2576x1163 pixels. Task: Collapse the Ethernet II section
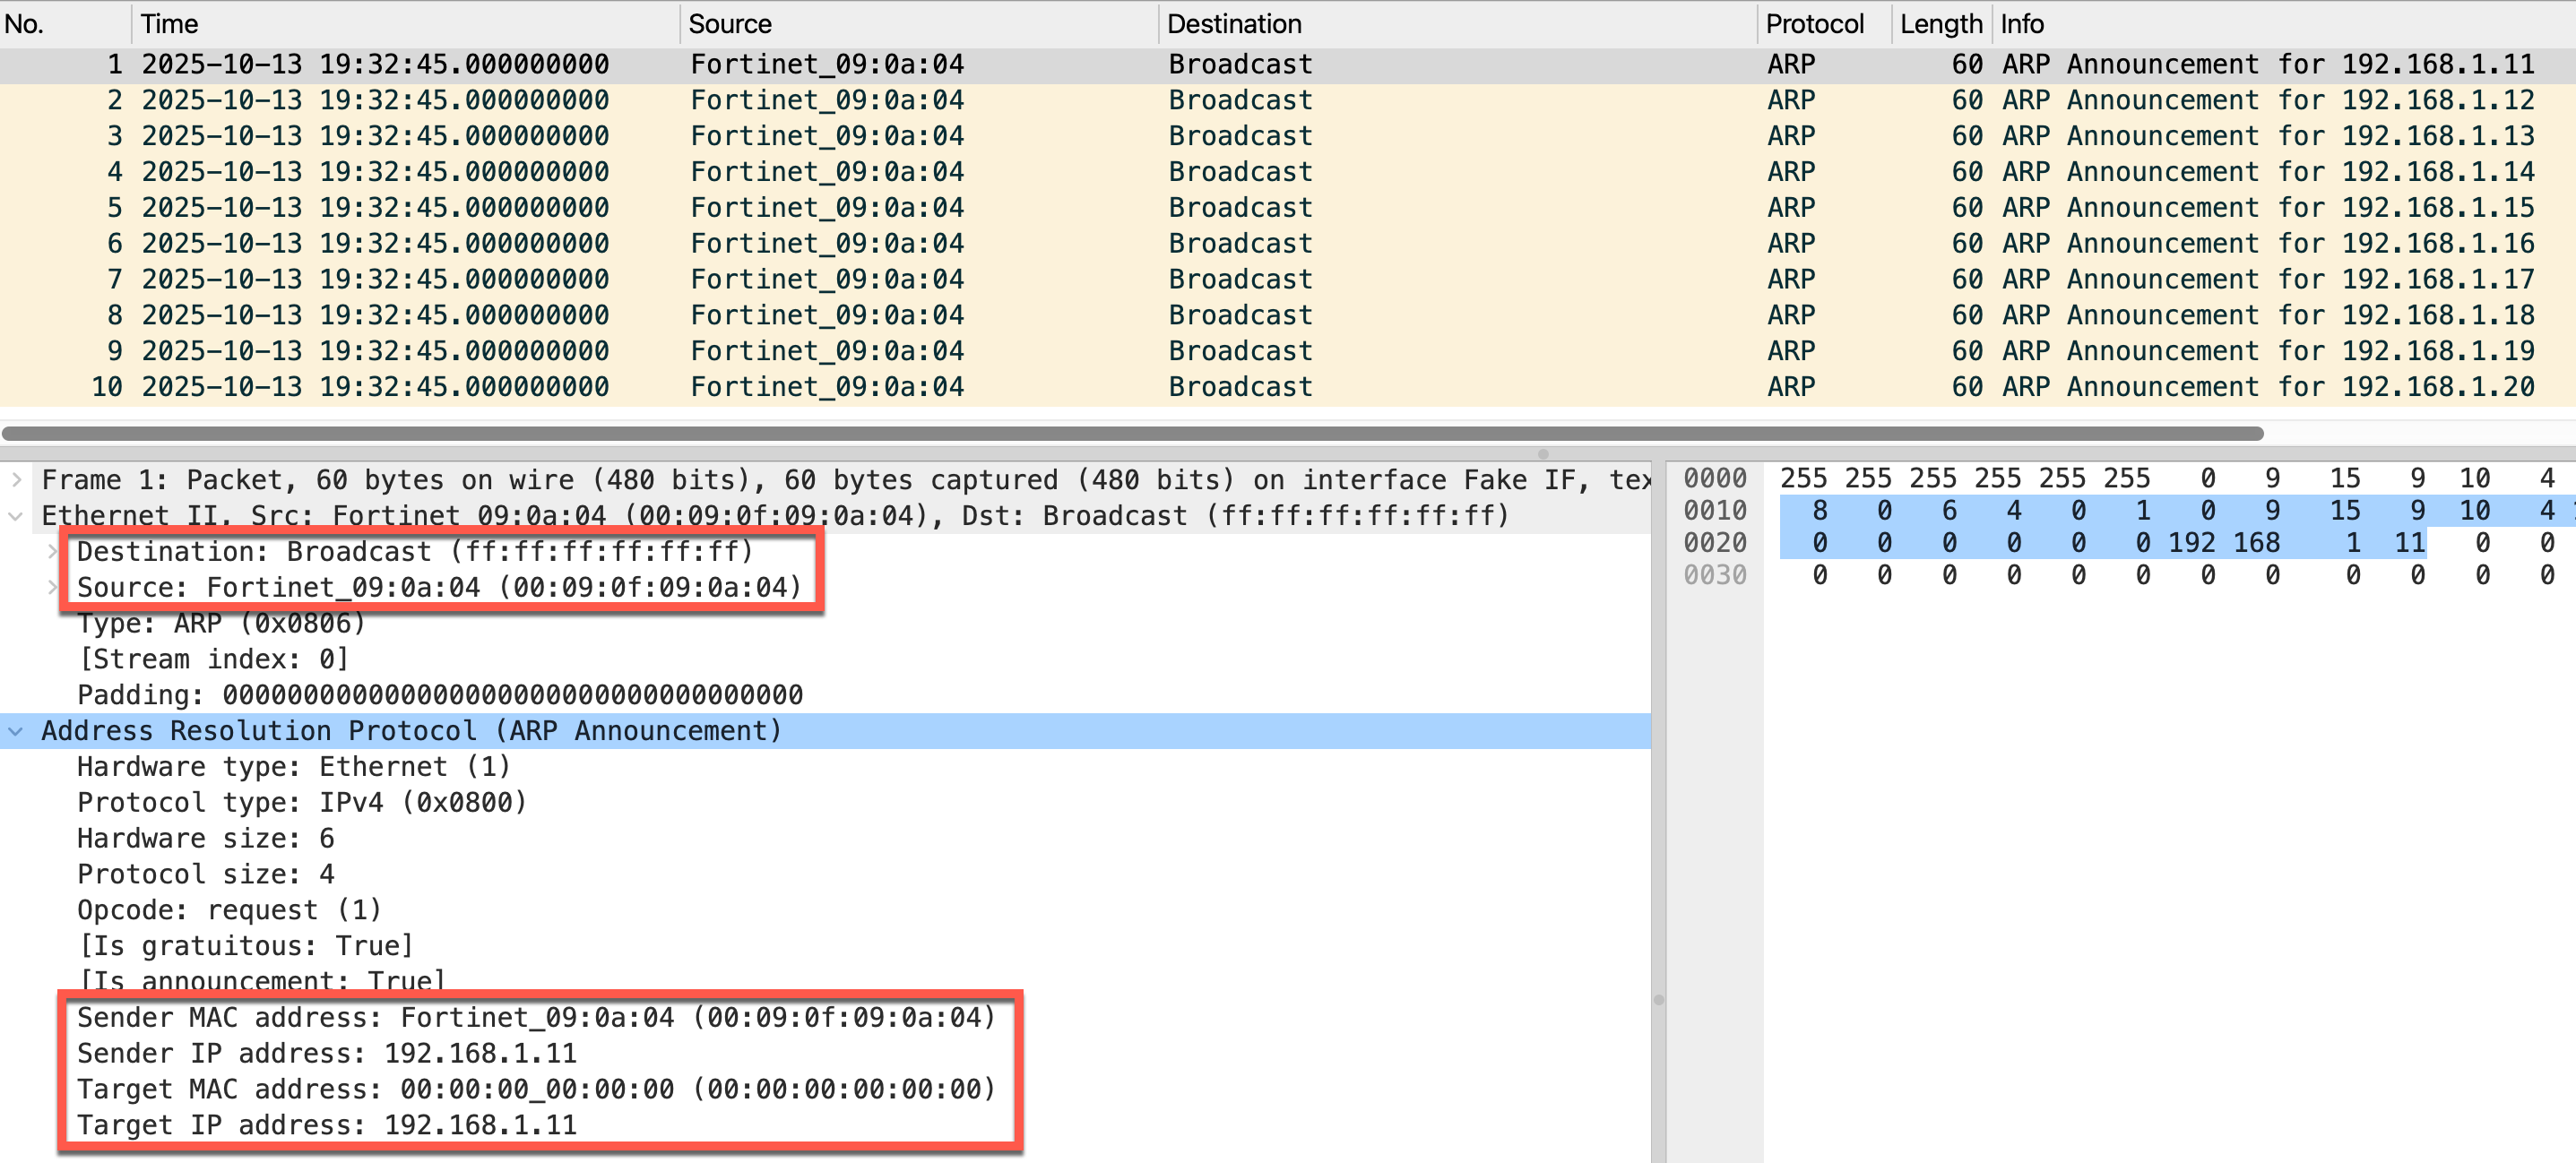pos(16,516)
